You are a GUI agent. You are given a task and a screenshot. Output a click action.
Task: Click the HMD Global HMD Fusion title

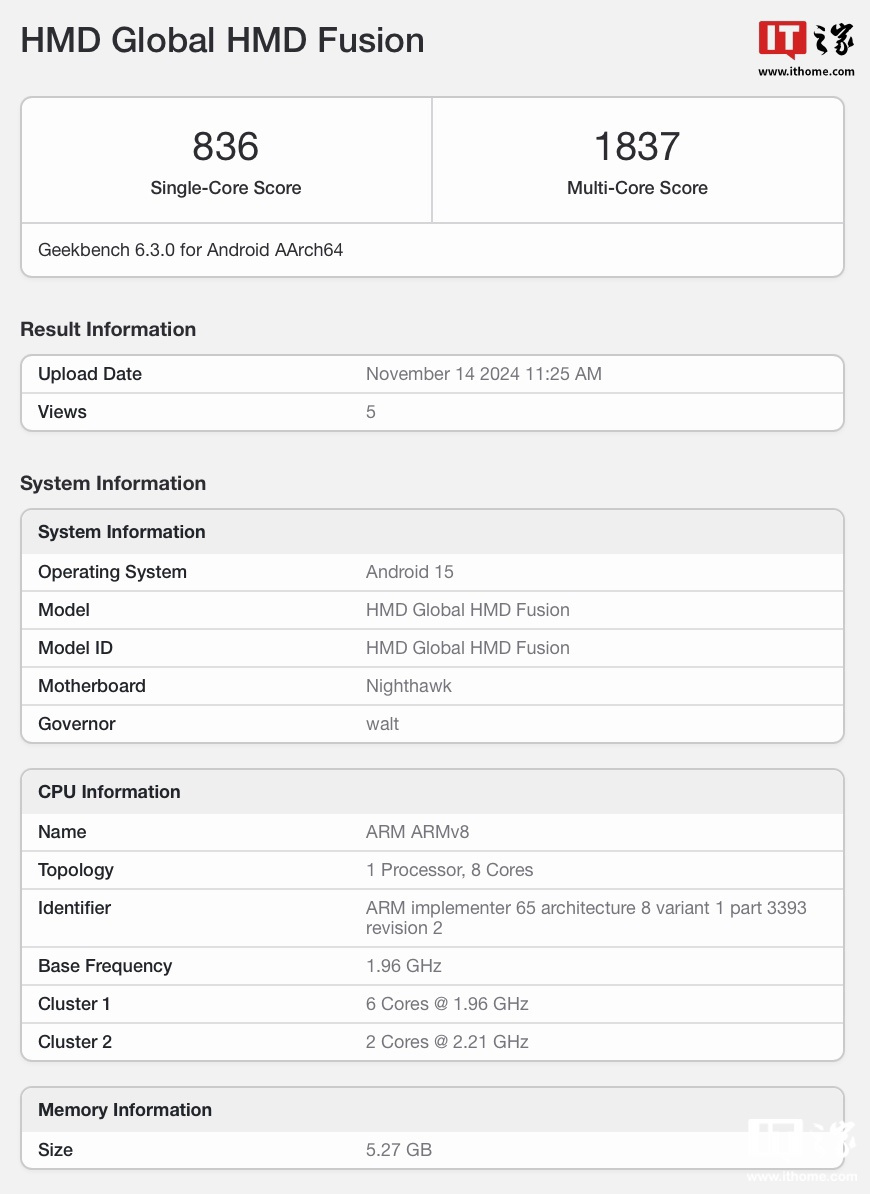(222, 40)
